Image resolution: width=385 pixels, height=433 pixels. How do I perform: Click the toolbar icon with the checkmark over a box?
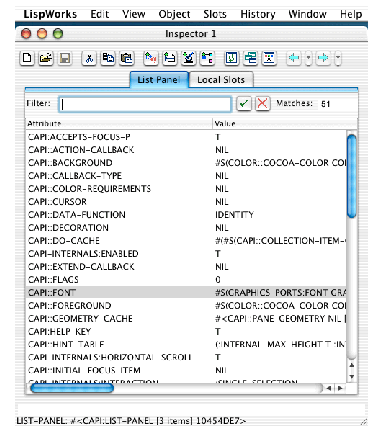pos(188,58)
